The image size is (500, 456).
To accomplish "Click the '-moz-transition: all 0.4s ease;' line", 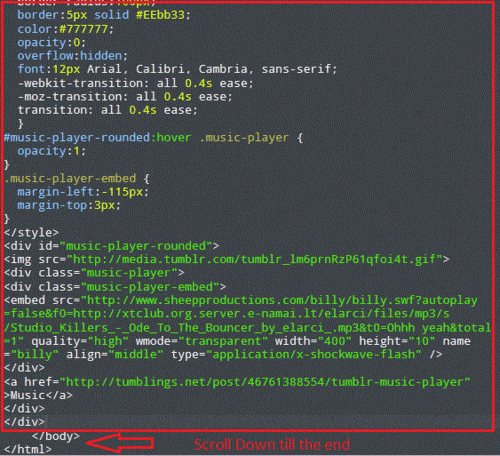I will tap(125, 97).
